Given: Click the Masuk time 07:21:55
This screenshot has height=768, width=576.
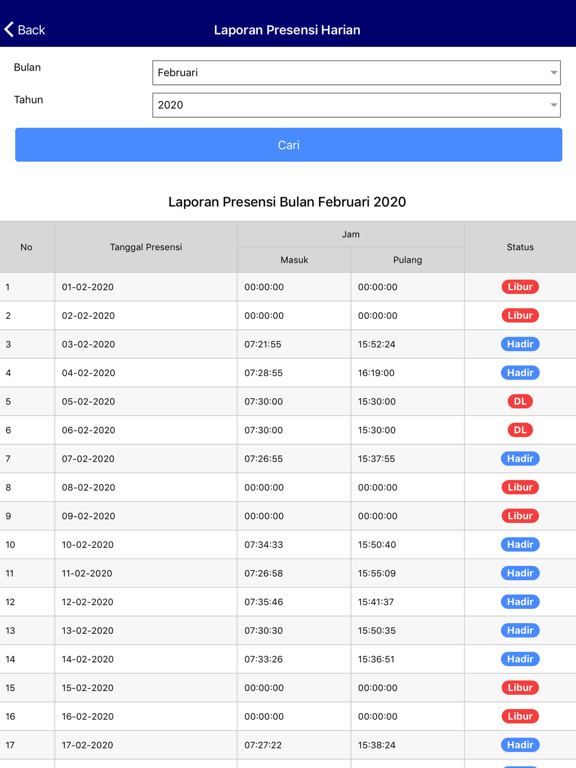Looking at the screenshot, I should [x=263, y=344].
